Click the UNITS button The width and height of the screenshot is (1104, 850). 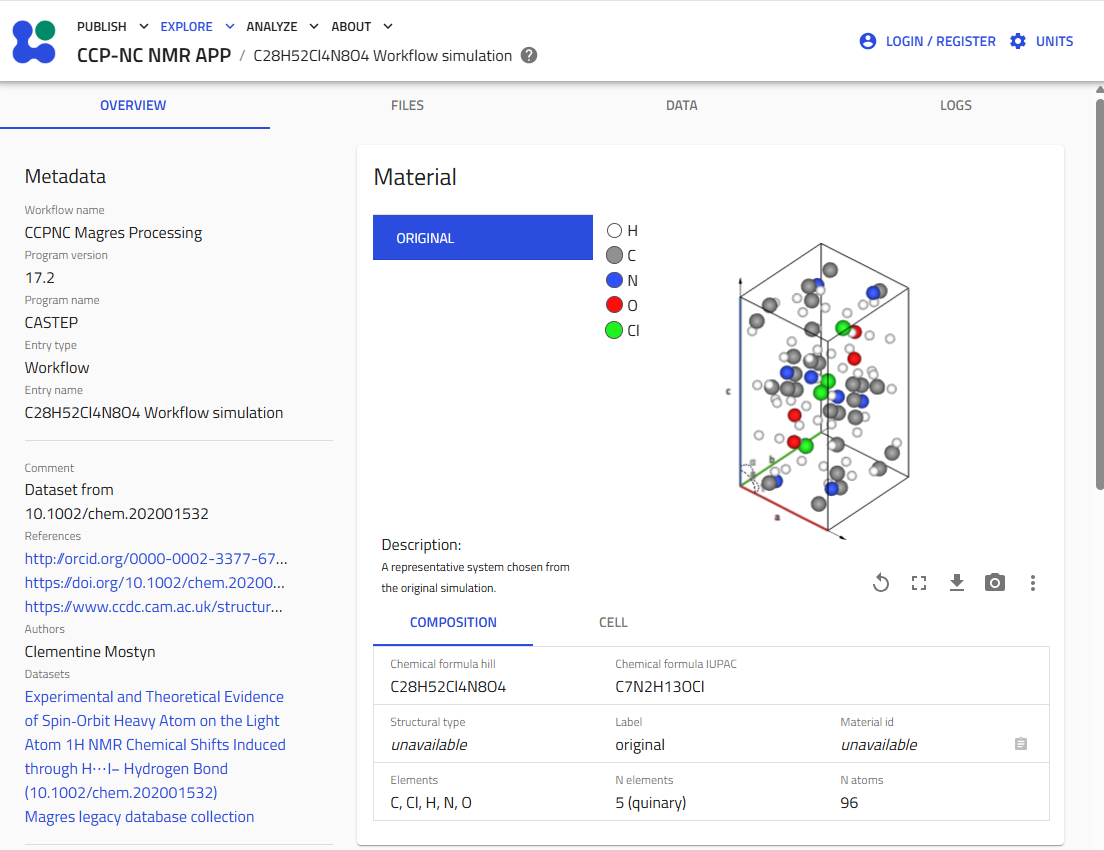1041,41
